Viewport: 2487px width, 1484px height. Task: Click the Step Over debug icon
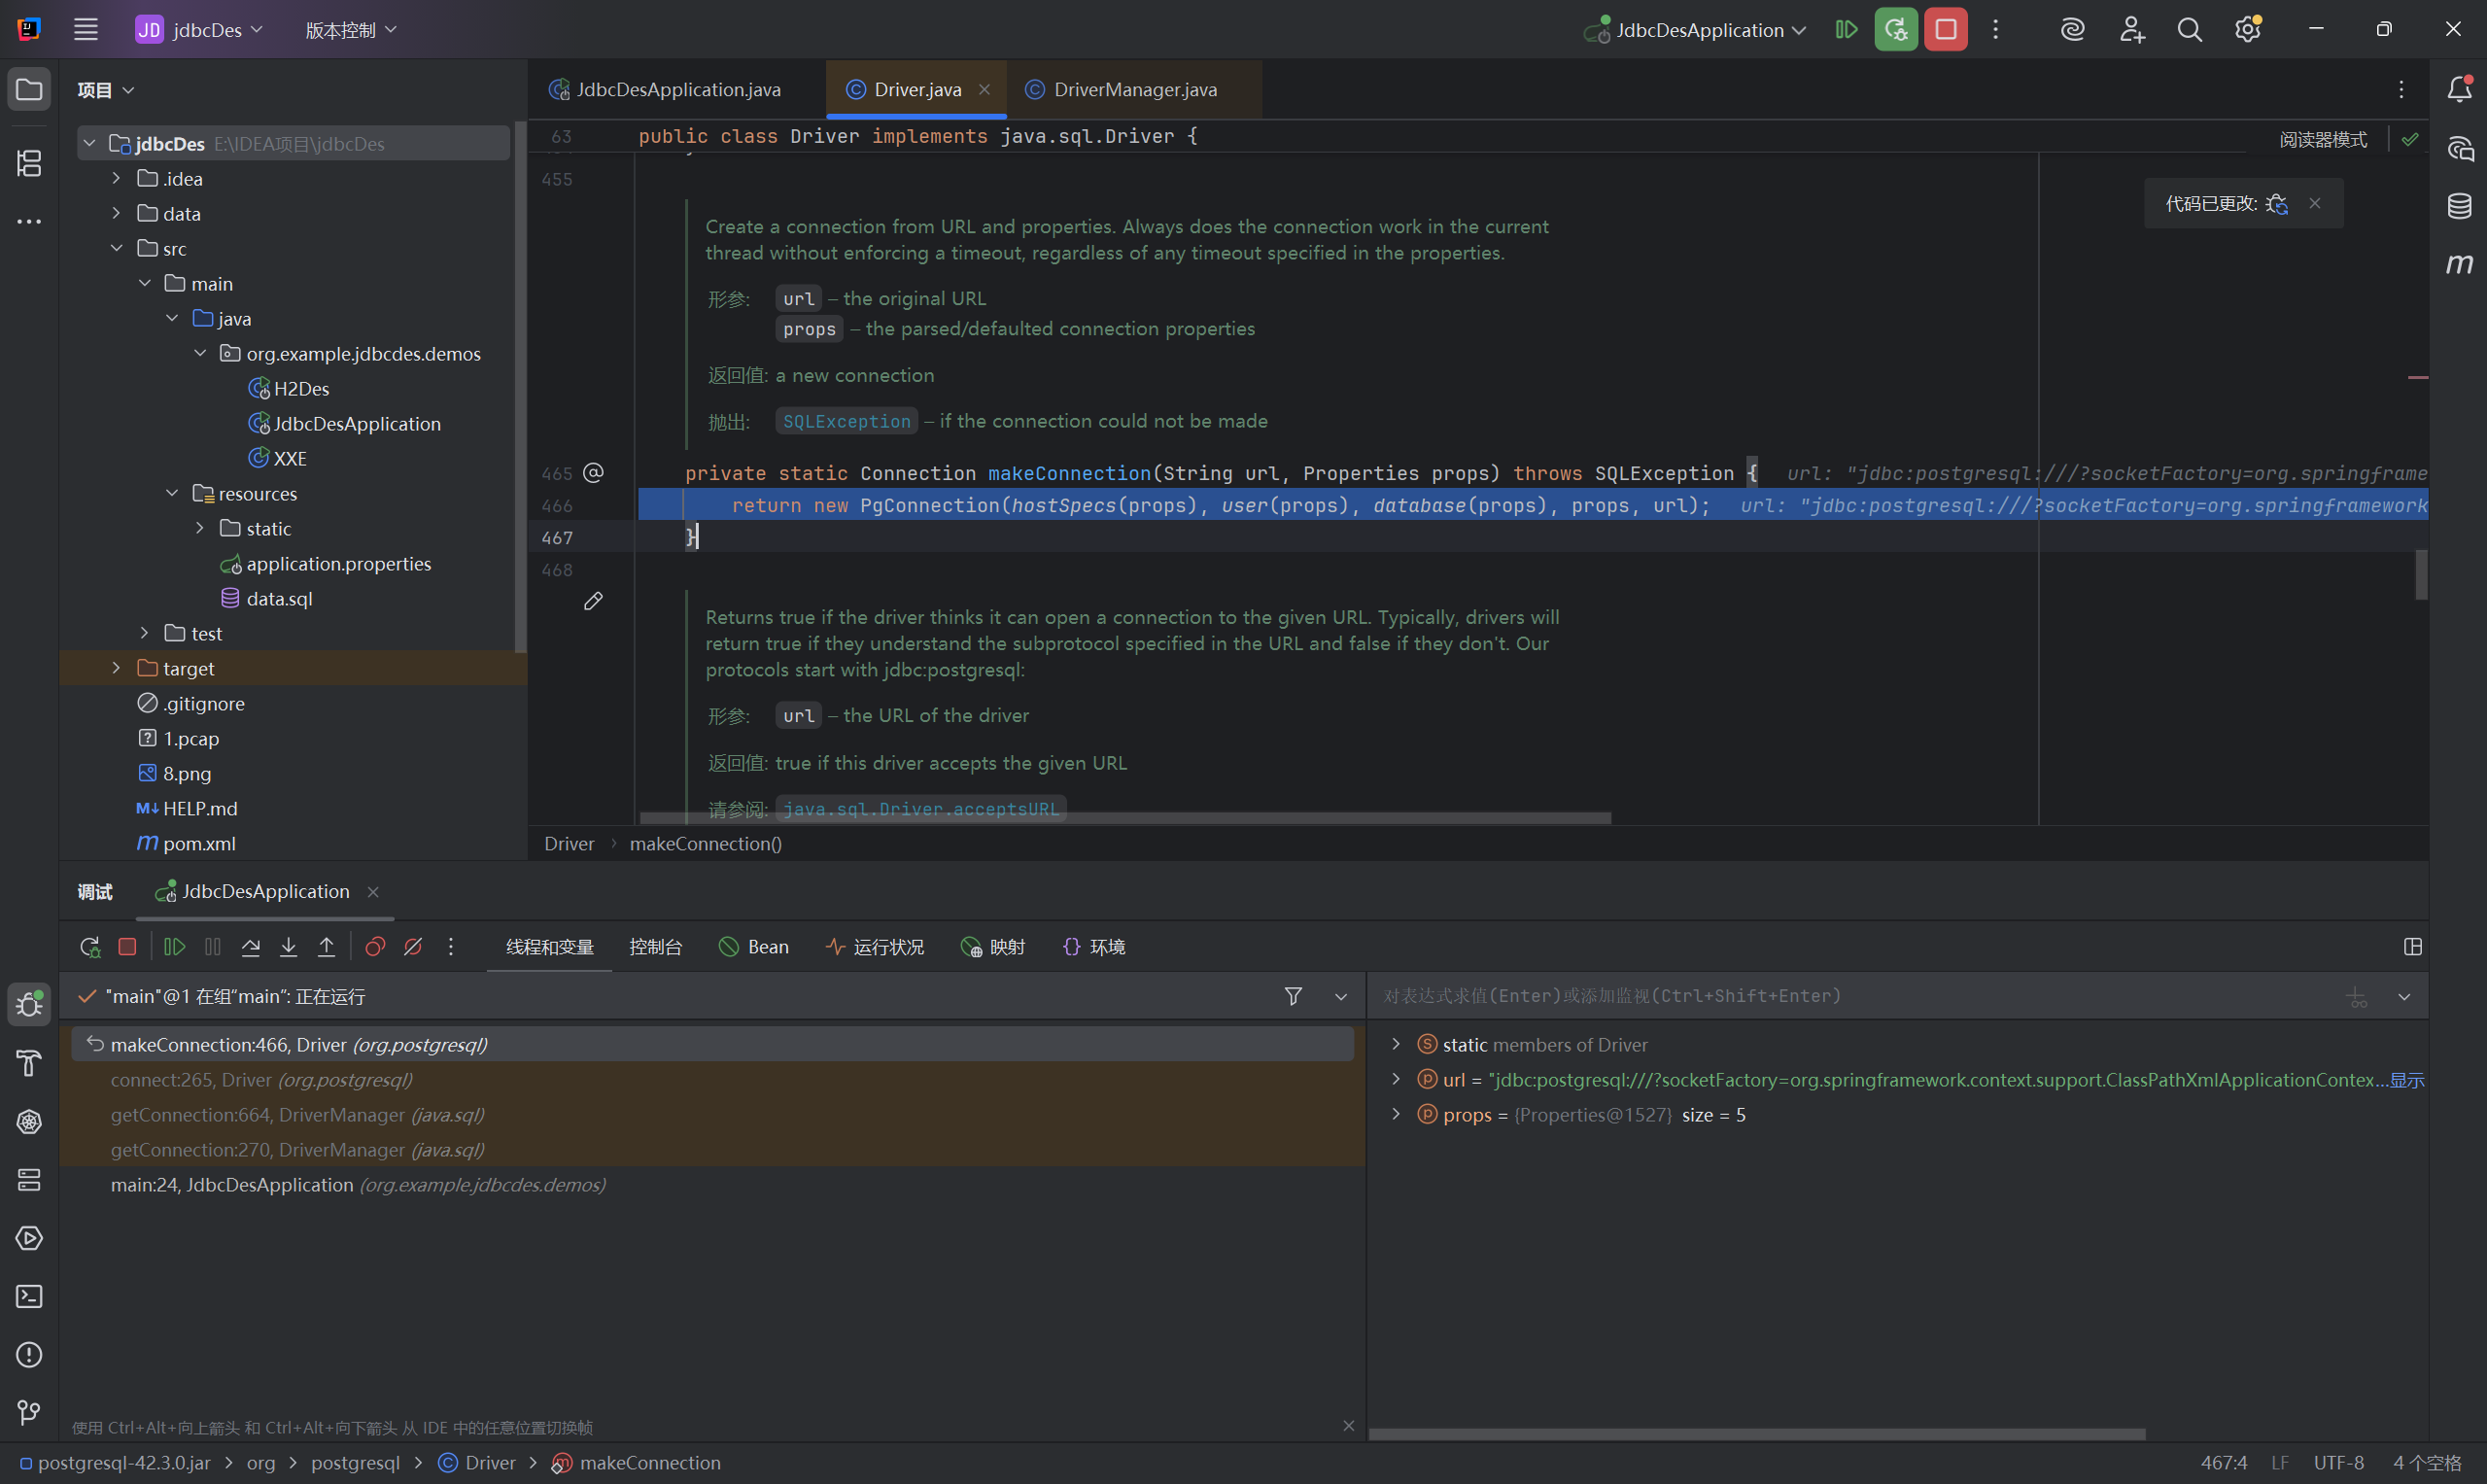tap(251, 947)
